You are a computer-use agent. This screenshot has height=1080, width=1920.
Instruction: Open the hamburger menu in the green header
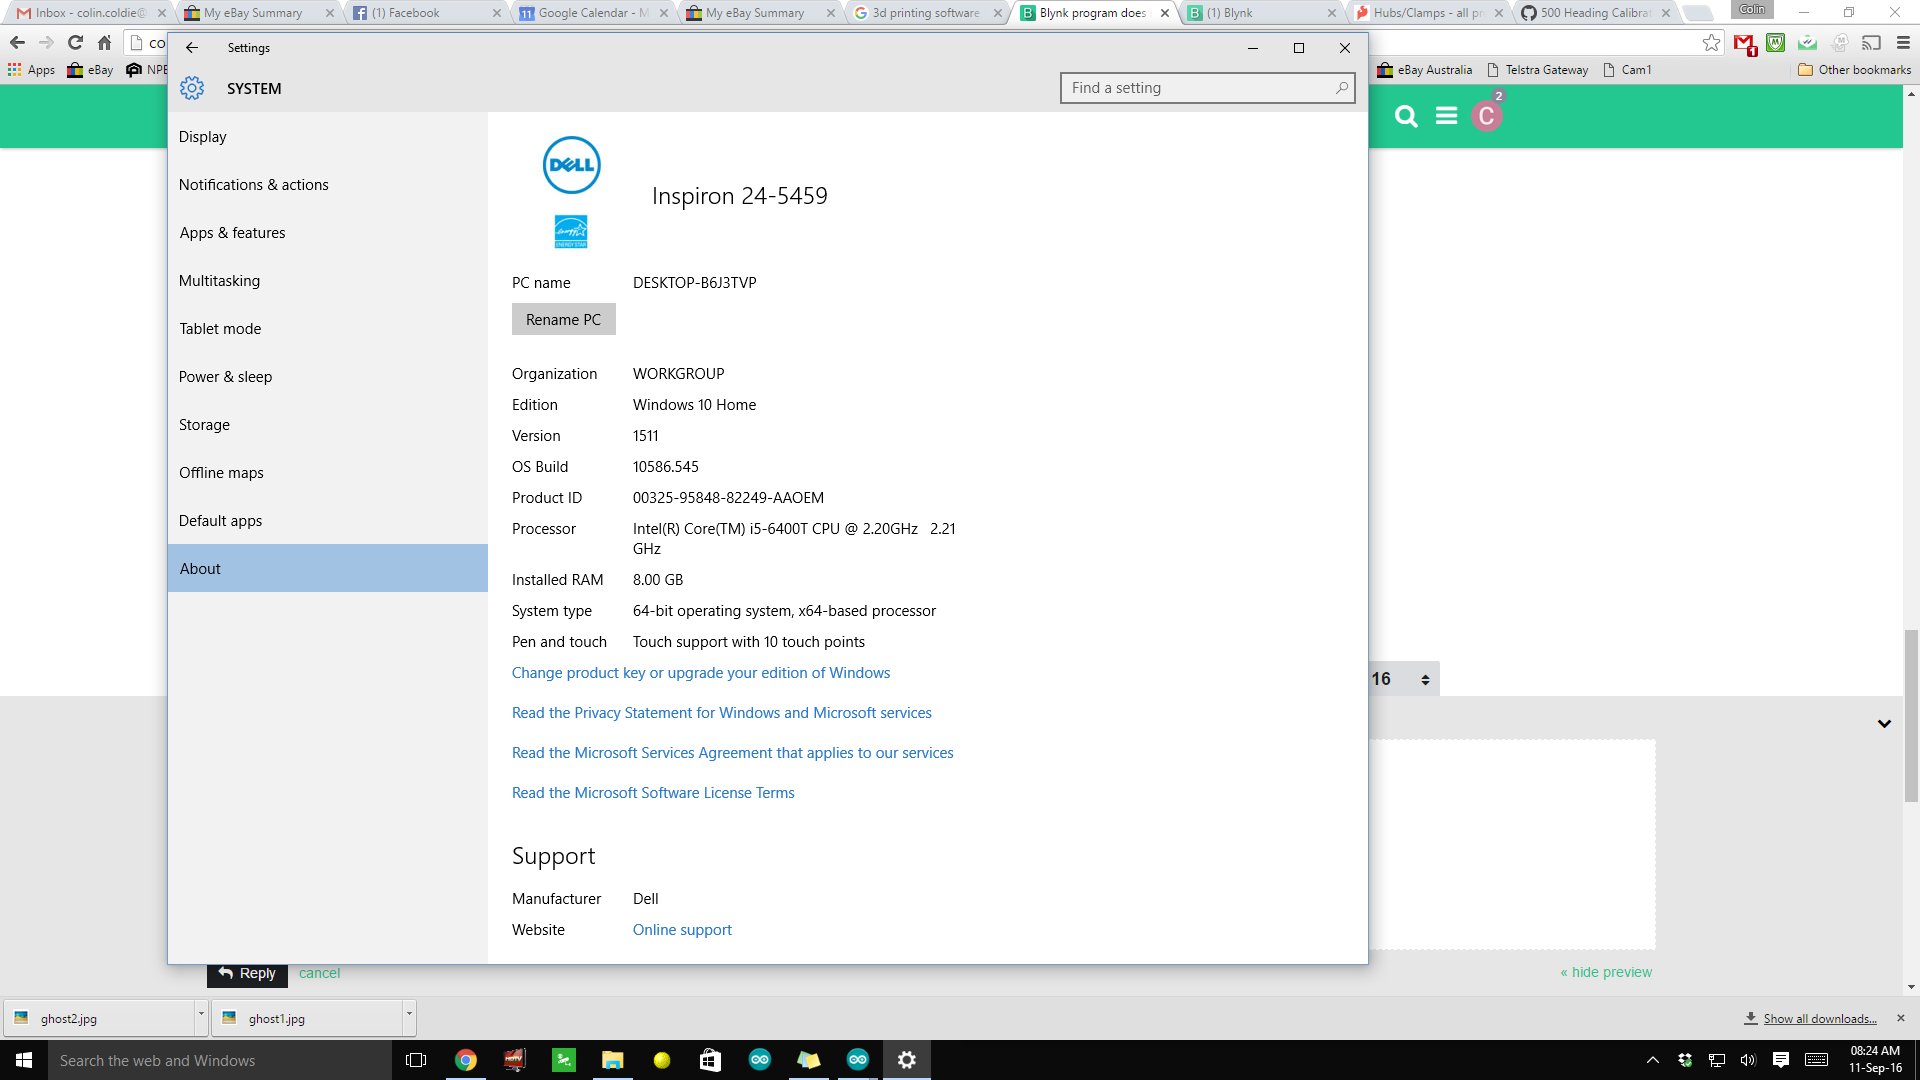click(x=1446, y=116)
